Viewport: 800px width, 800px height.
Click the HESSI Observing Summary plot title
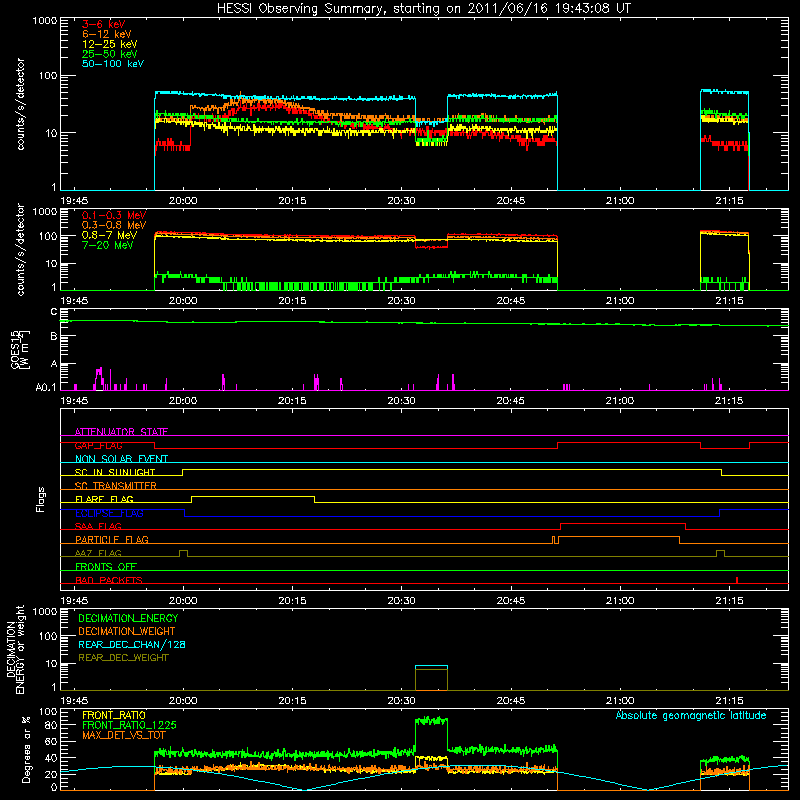[423, 9]
